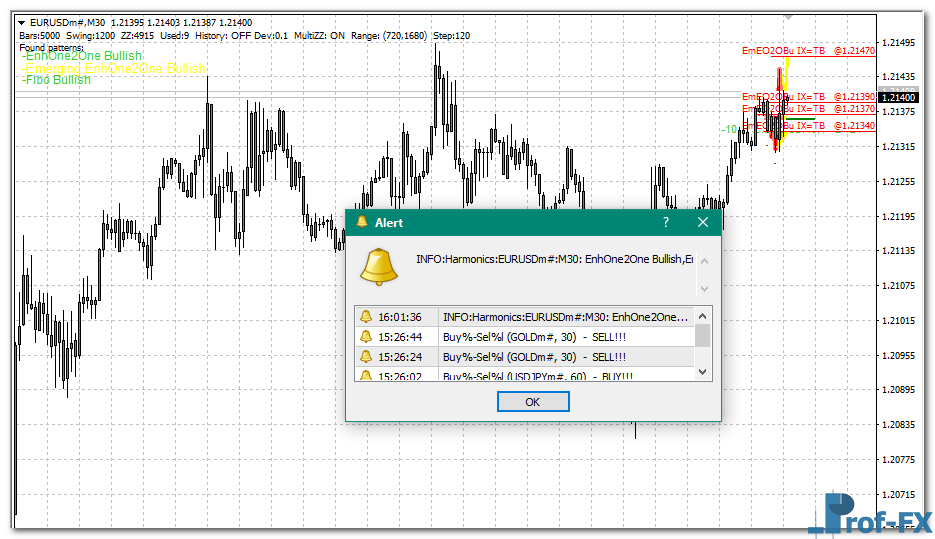Select the INFO:Harmonics EURUSDm# alert row
The height and width of the screenshot is (539, 935).
565,317
